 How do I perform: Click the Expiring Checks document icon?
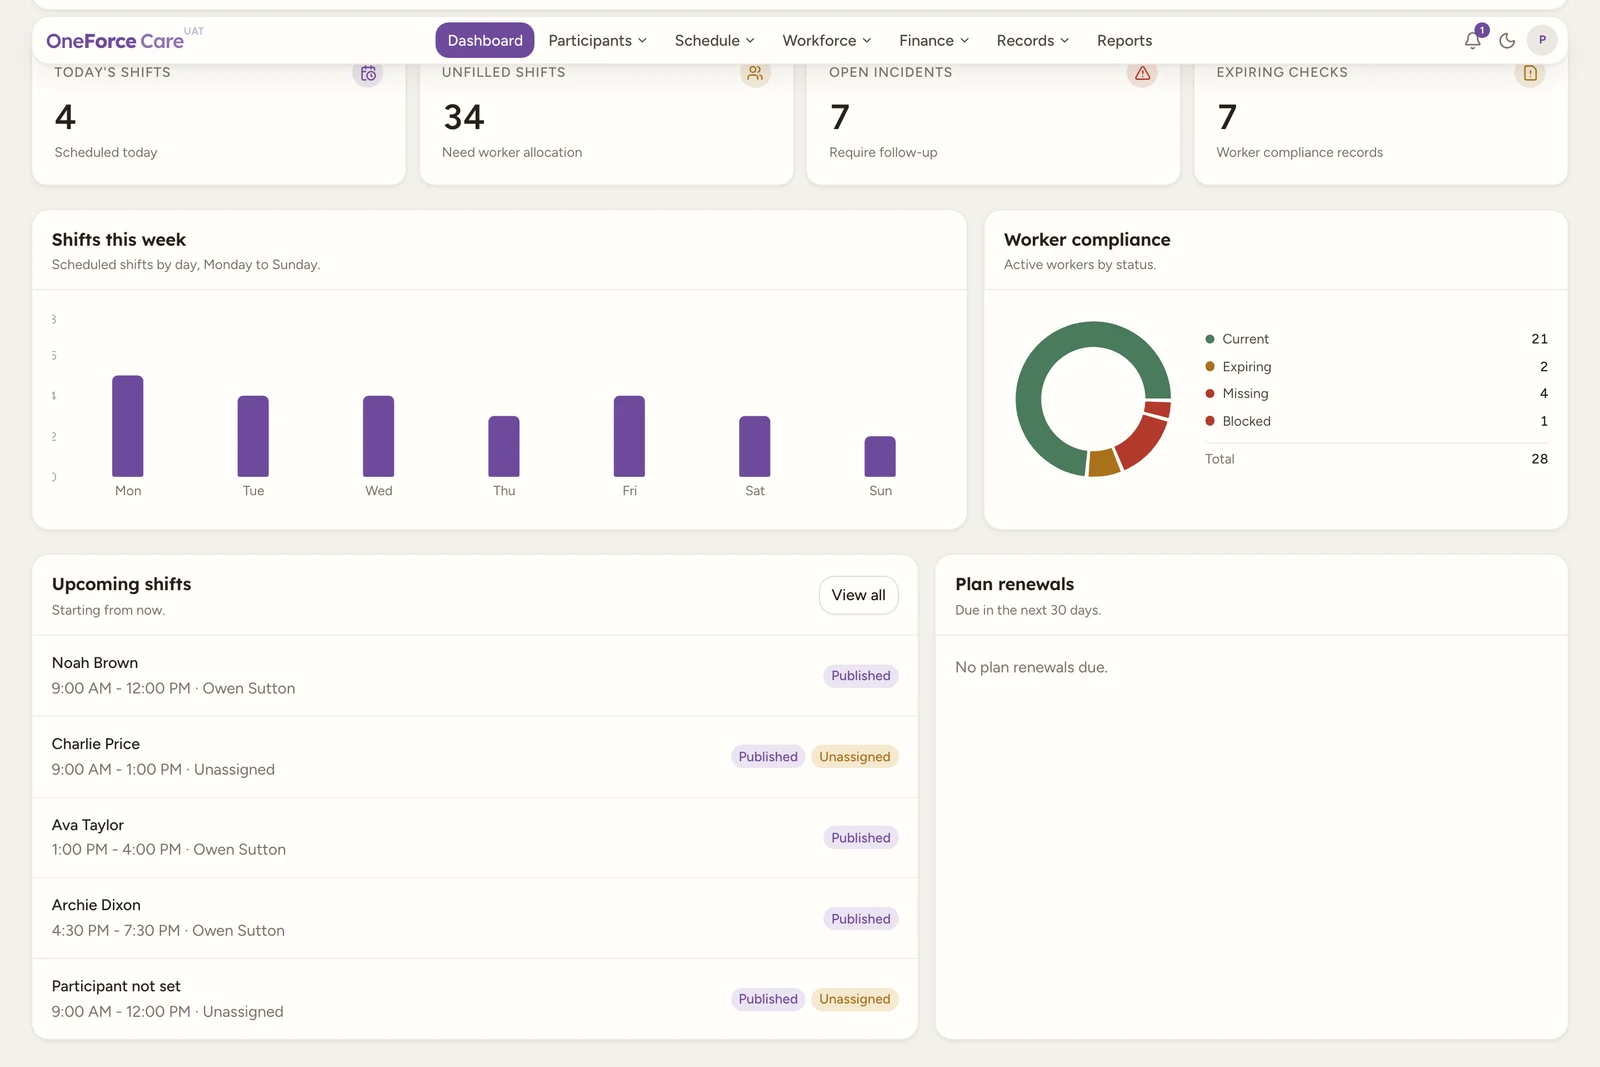[1530, 73]
